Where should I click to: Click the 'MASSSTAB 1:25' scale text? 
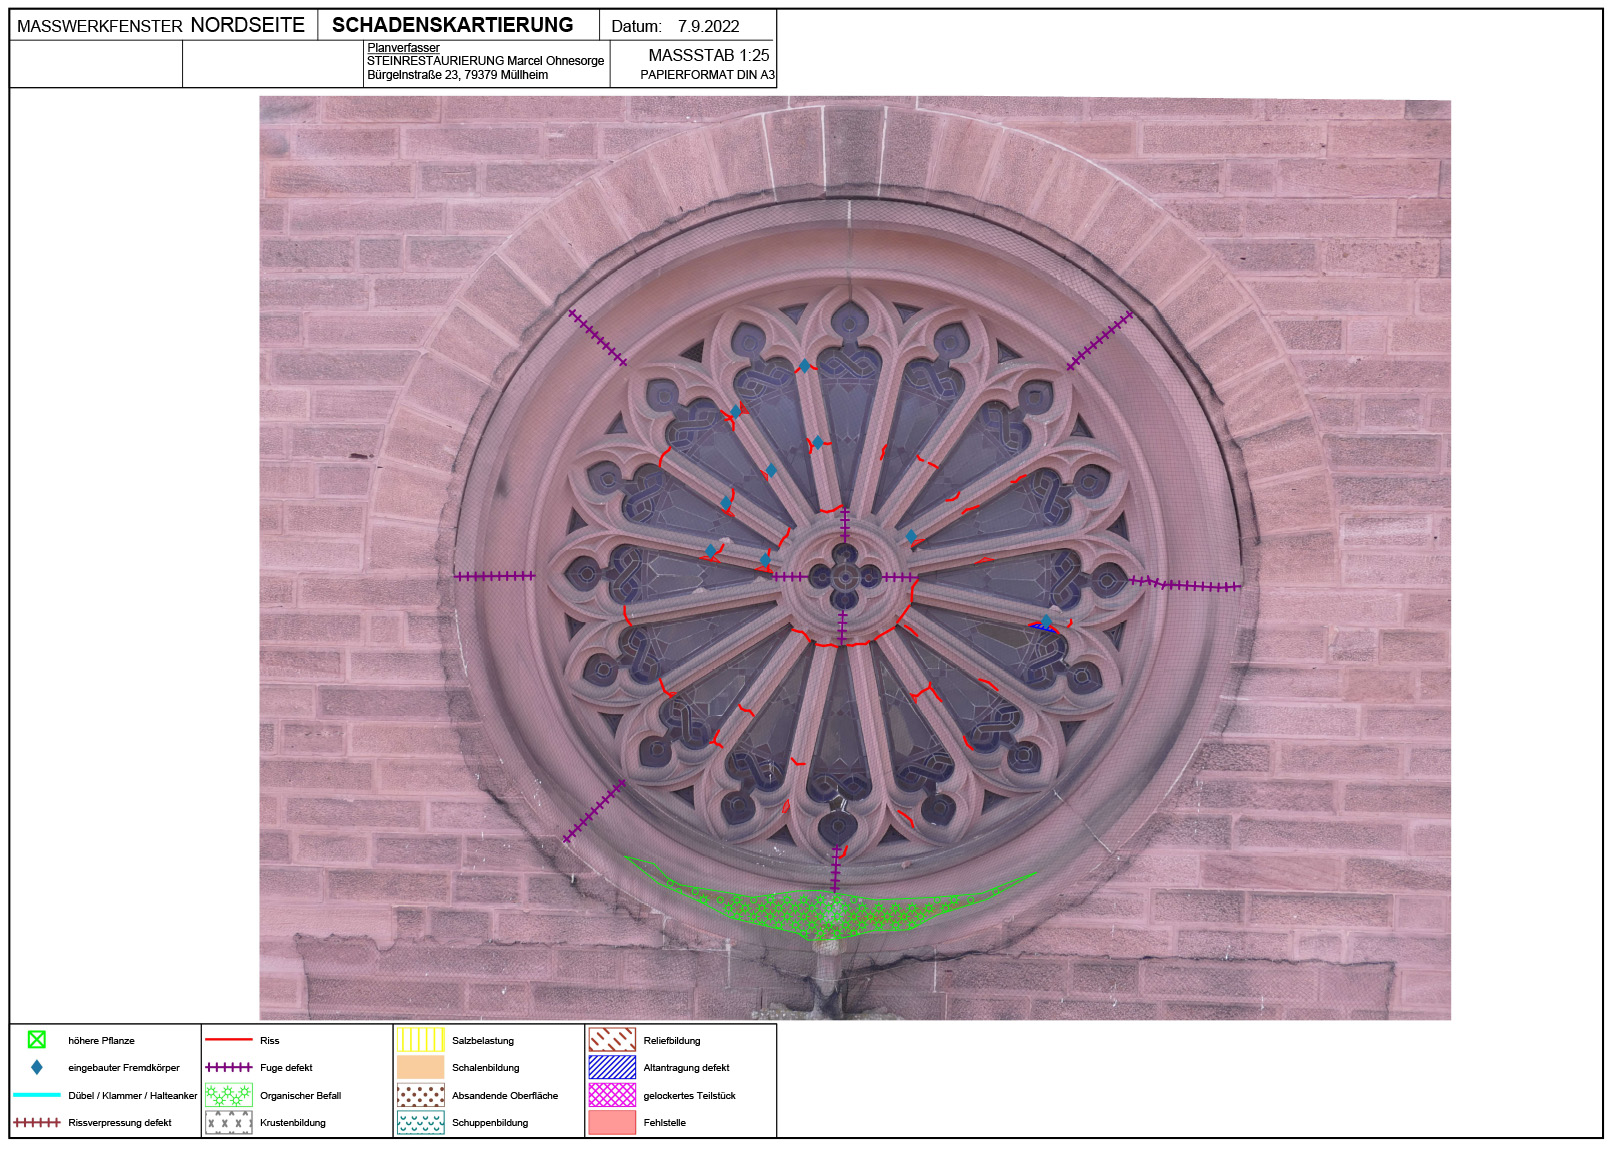[x=708, y=55]
